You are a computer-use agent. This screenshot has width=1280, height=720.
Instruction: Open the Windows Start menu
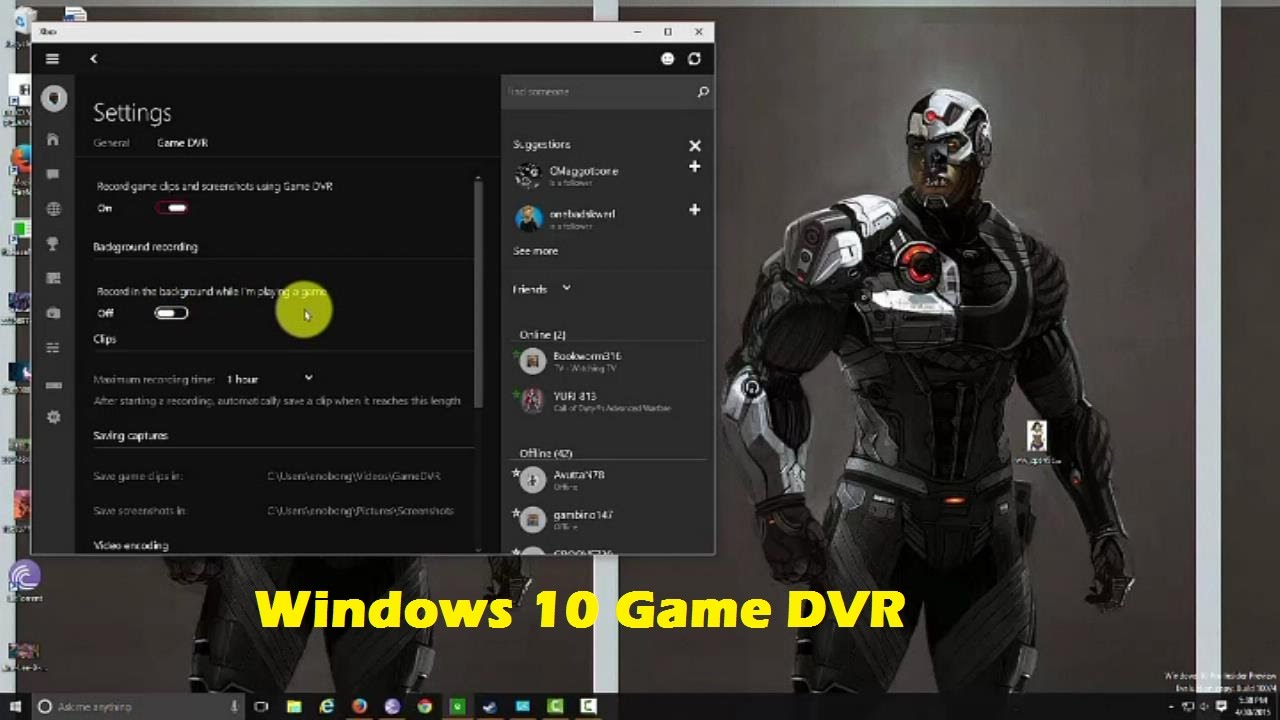tap(16, 706)
